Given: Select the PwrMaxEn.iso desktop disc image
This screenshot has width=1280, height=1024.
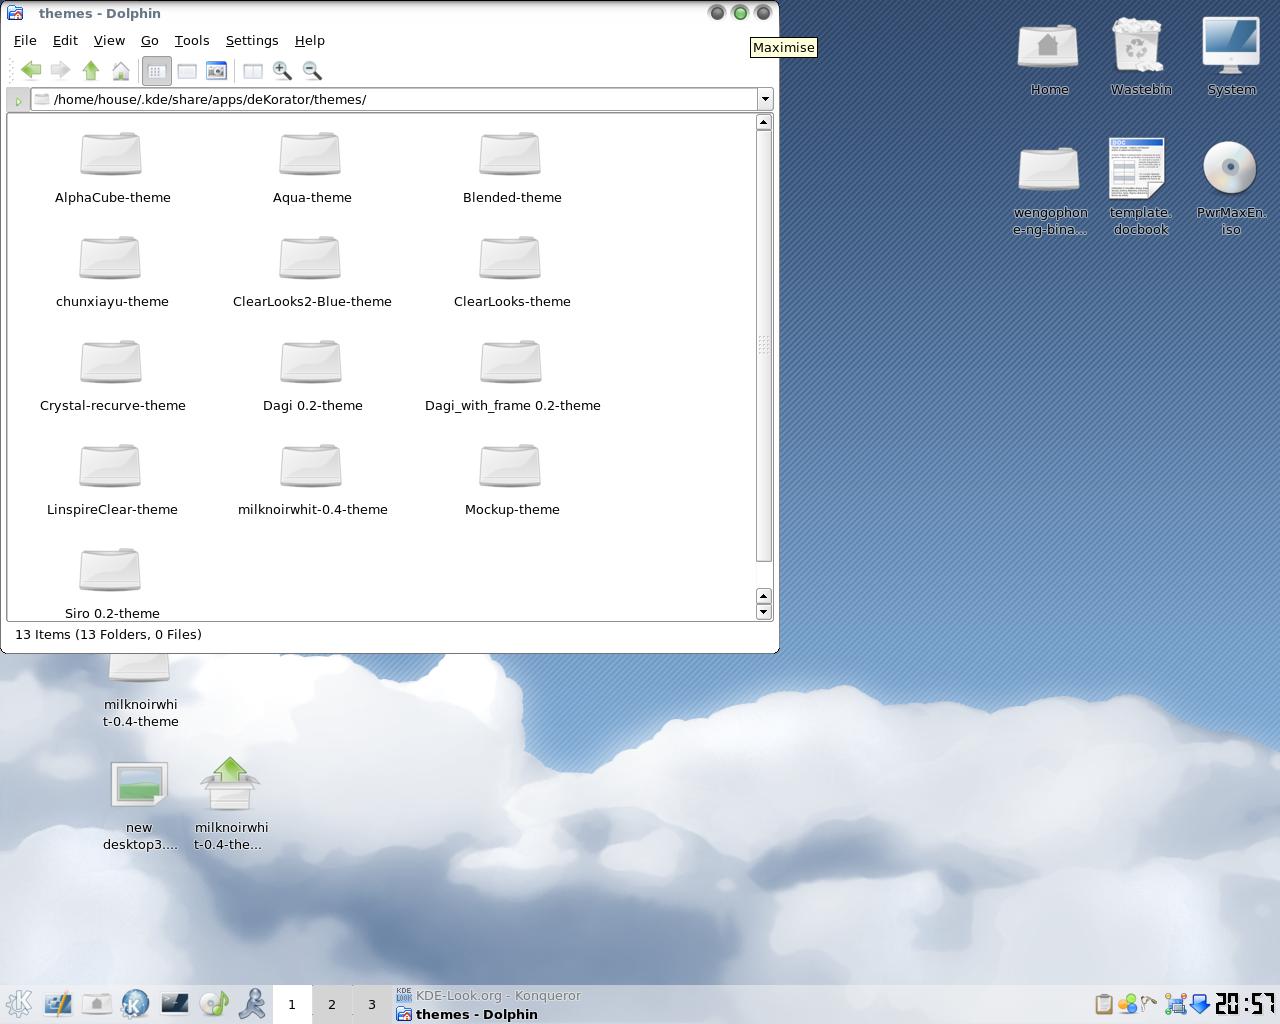Looking at the screenshot, I should [1231, 188].
